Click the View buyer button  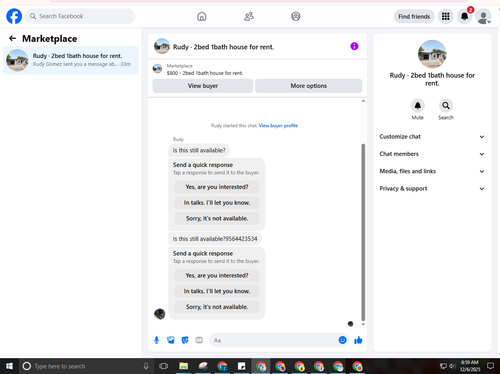click(x=203, y=86)
